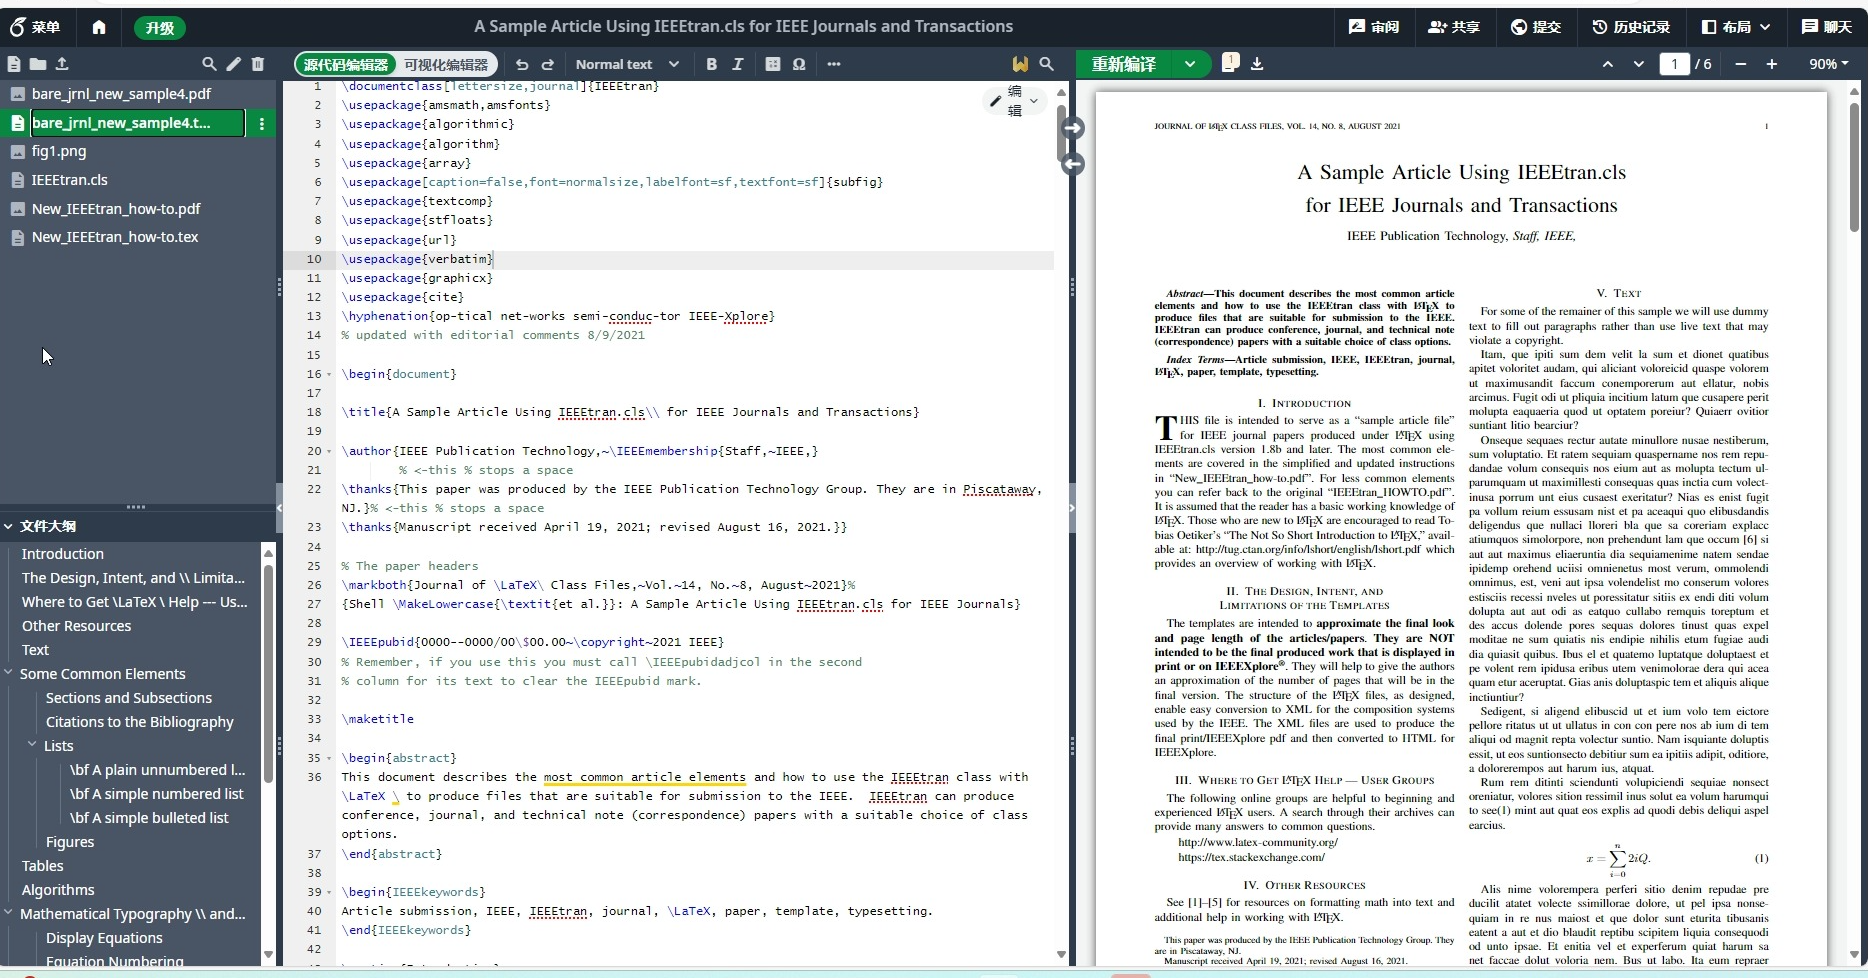Open the 聊天 chat panel
Viewport: 1868px width, 978px height.
[x=1827, y=27]
